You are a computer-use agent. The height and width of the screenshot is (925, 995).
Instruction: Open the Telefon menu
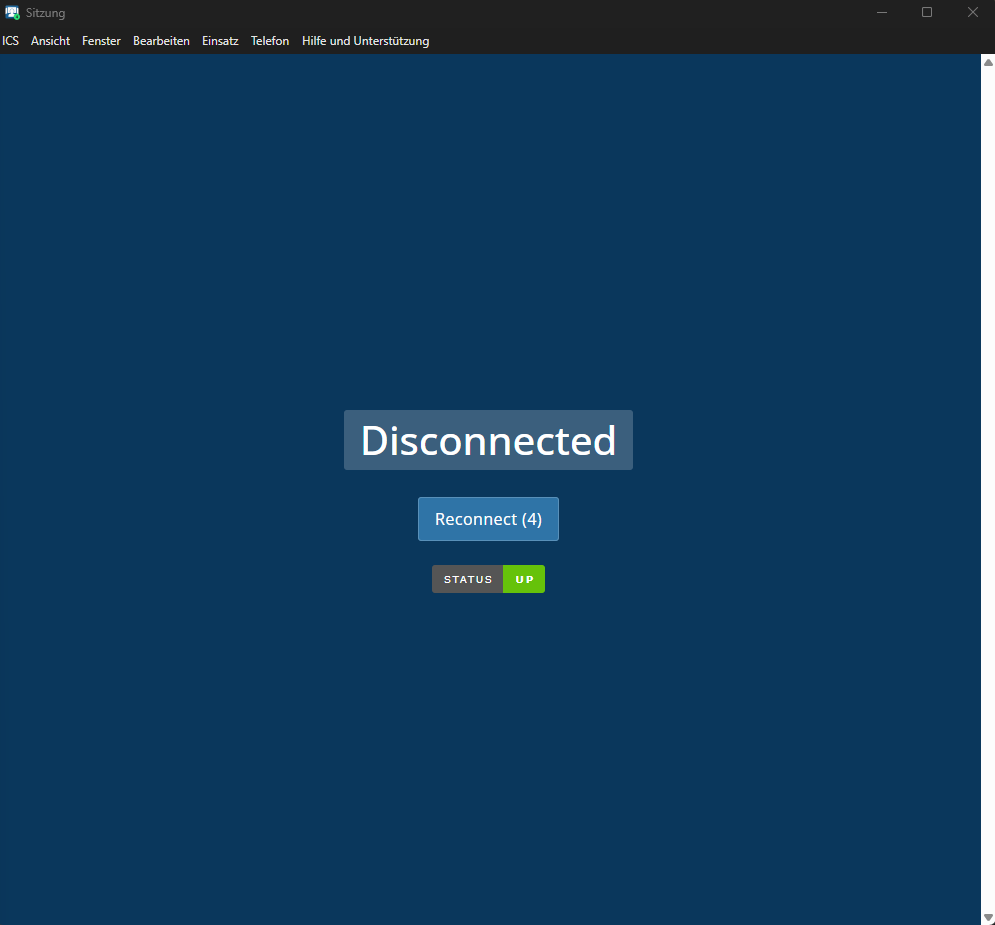coord(270,41)
